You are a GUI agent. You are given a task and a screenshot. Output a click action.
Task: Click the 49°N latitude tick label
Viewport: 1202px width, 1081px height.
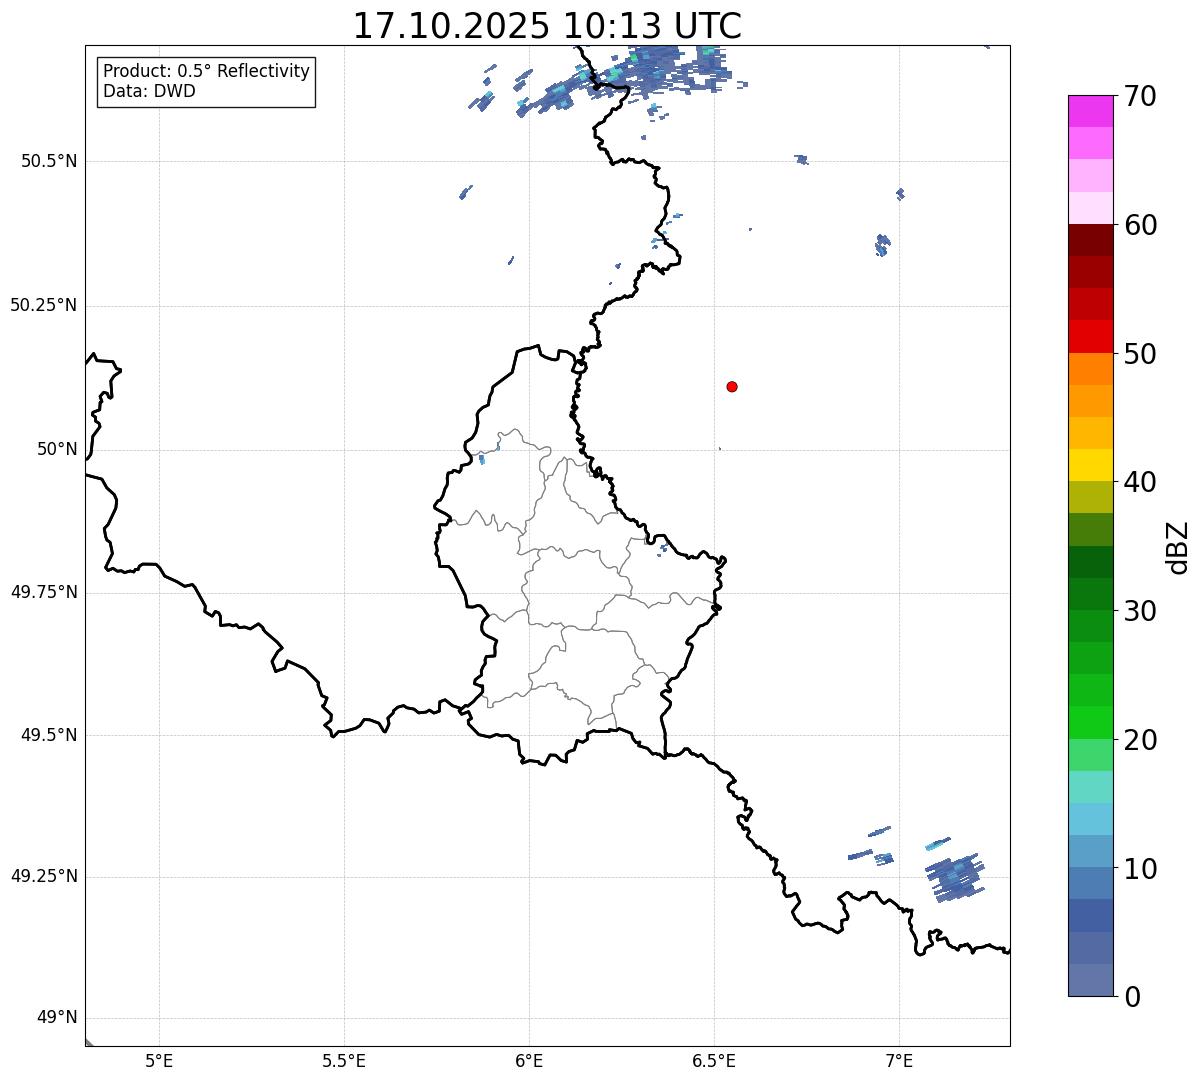click(56, 1018)
